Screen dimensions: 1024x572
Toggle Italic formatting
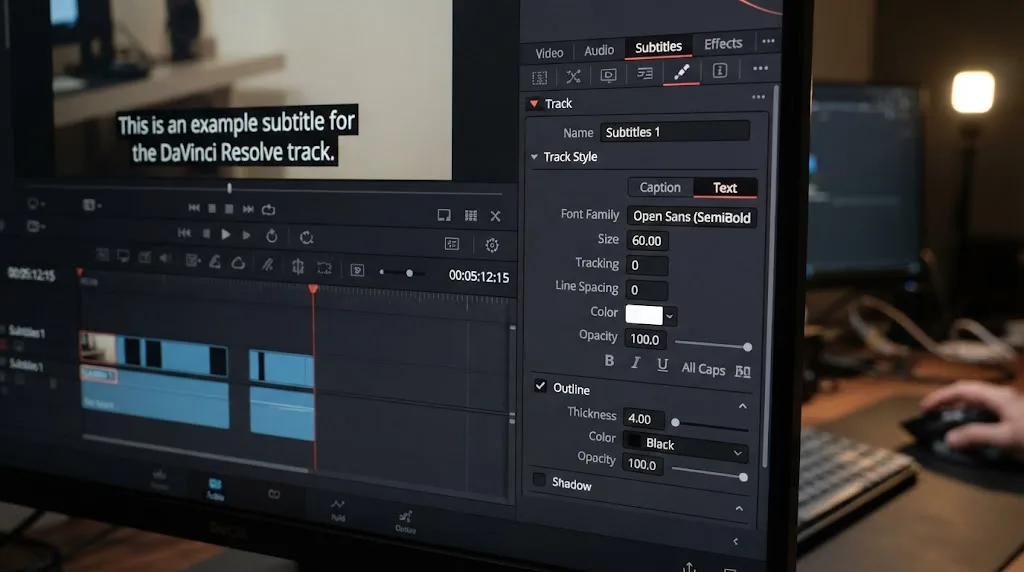click(635, 363)
